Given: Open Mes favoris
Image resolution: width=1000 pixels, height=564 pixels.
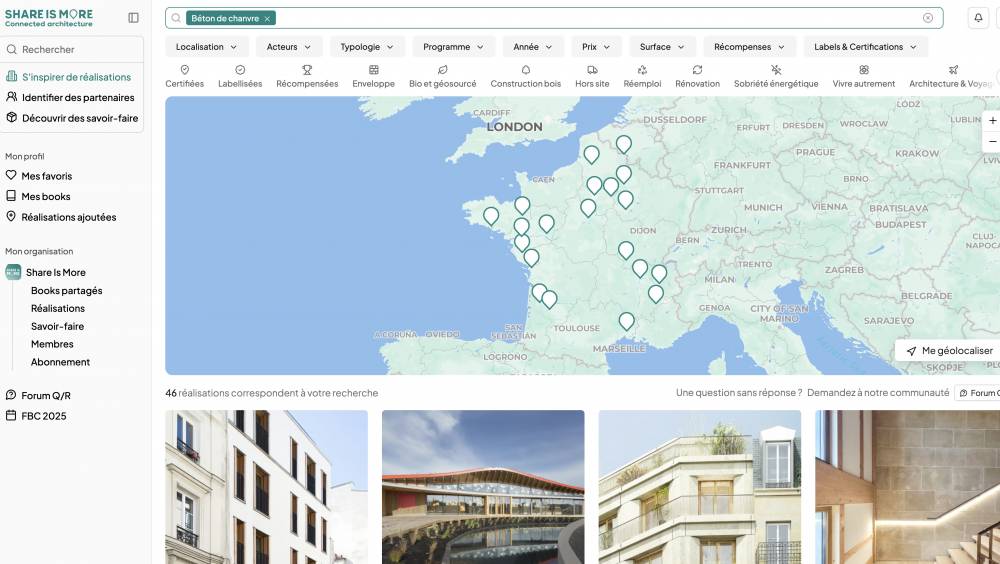Looking at the screenshot, I should [x=39, y=176].
